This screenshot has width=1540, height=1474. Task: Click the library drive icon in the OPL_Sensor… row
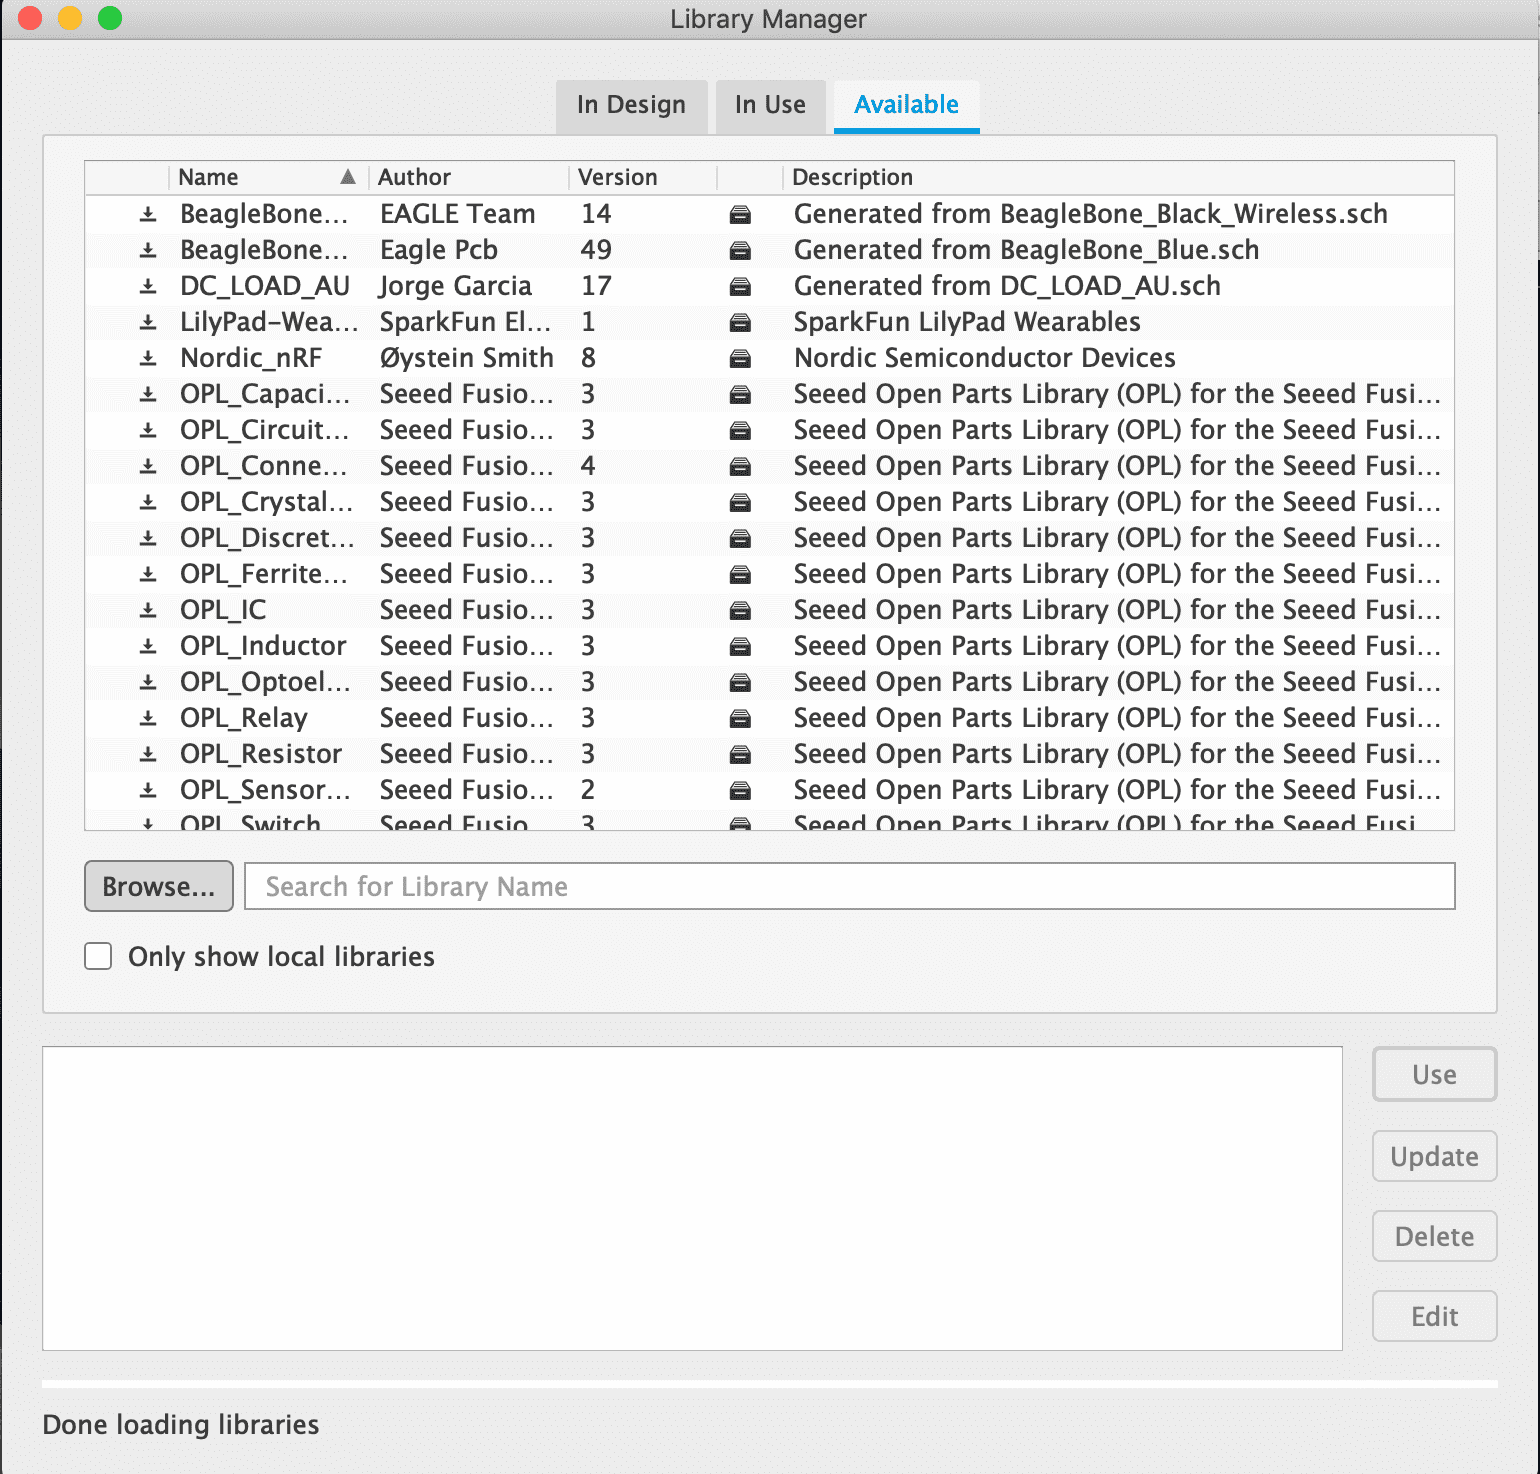point(740,791)
